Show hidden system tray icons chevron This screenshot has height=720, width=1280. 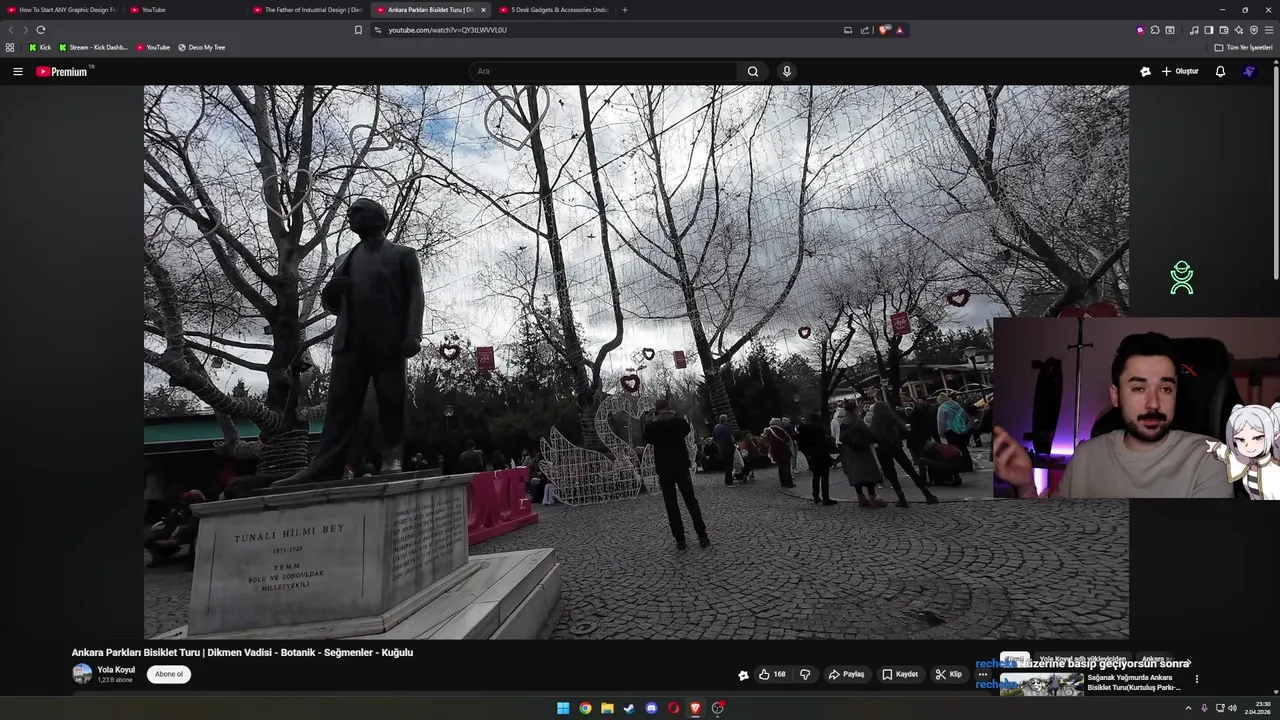1190,708
